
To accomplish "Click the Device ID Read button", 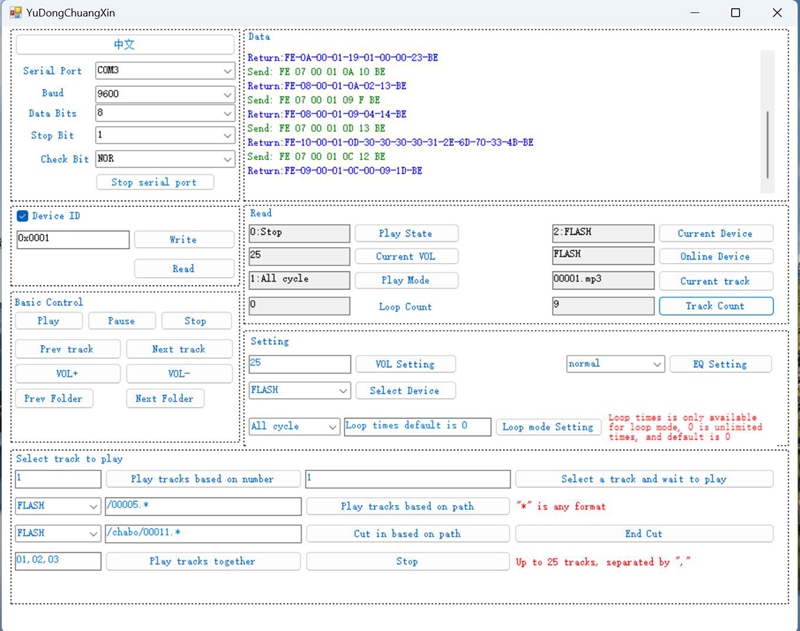I will (184, 268).
